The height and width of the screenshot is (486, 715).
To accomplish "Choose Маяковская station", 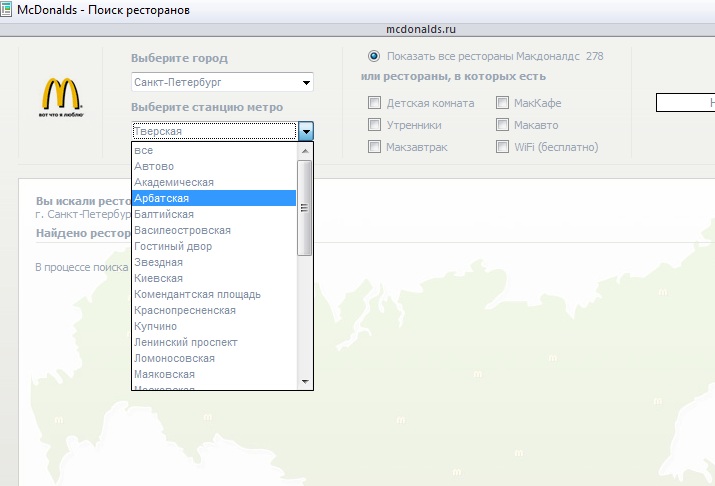I will [x=214, y=374].
